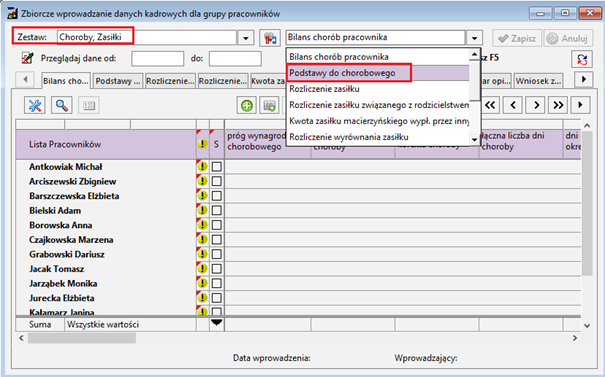Screen dimensions: 605x377
Task: Go to previous record arrow
Action: click(513, 105)
